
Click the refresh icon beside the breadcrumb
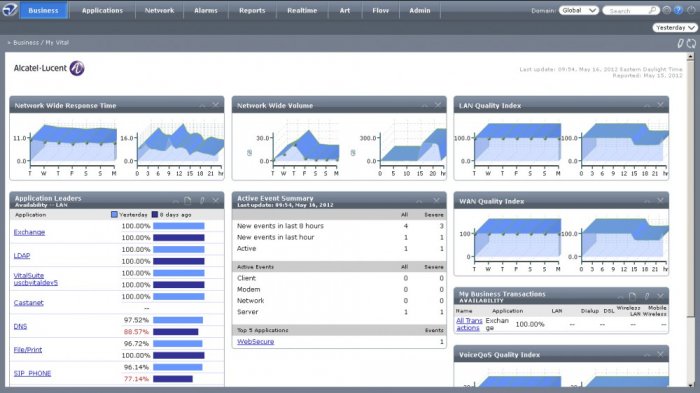(x=691, y=43)
